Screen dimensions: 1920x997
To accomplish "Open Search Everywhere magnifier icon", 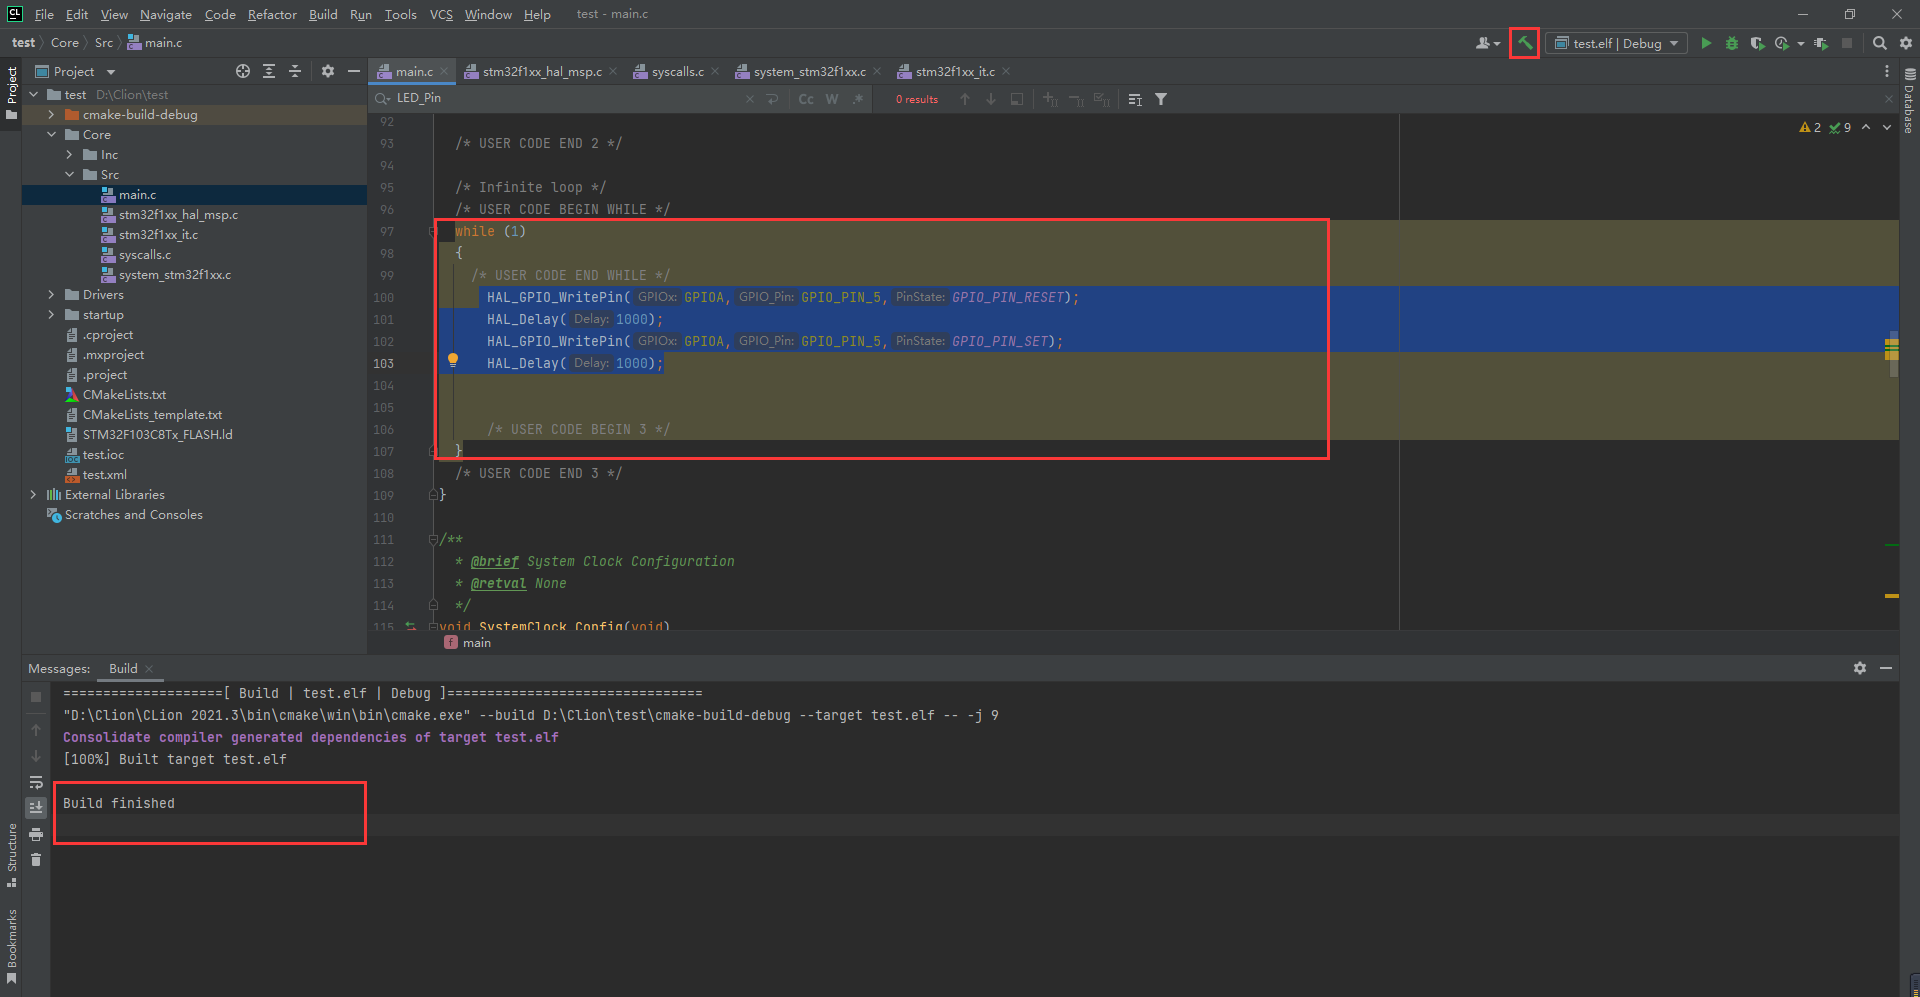I will point(1880,43).
